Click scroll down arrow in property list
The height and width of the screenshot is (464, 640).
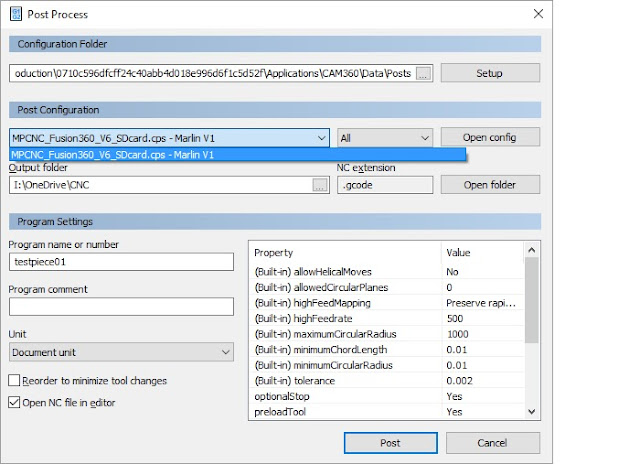click(531, 411)
